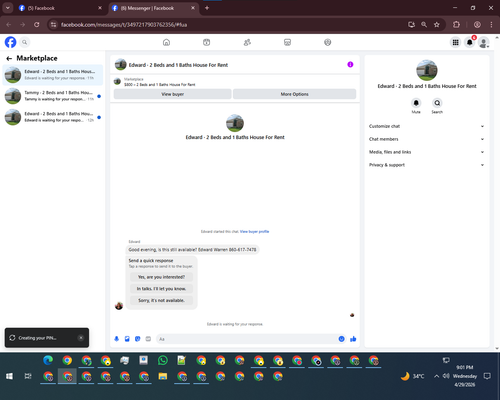
Task: Expand Media, files and links section
Action: (426, 152)
